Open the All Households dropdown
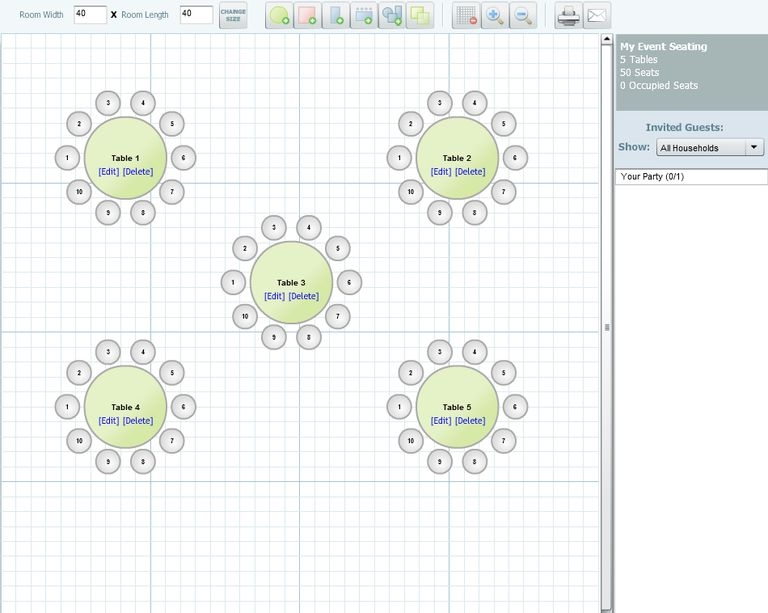The image size is (768, 613). point(710,148)
